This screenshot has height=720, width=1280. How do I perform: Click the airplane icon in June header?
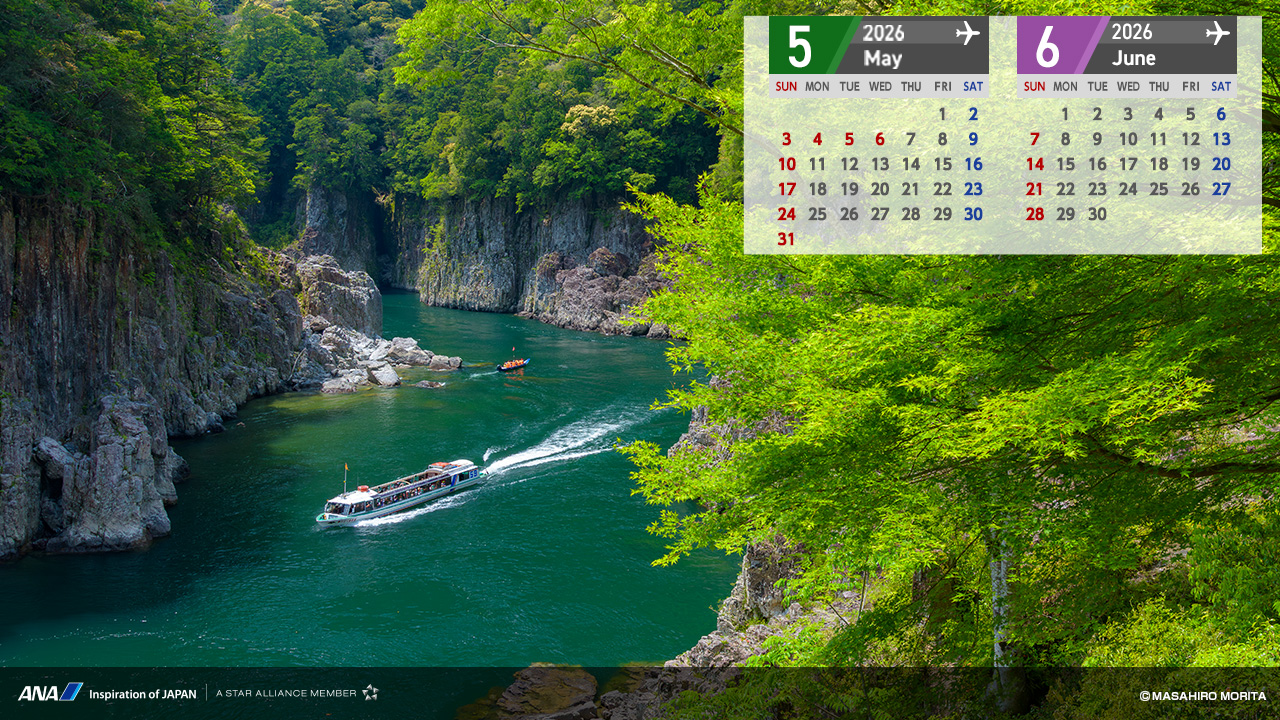coord(1217,33)
